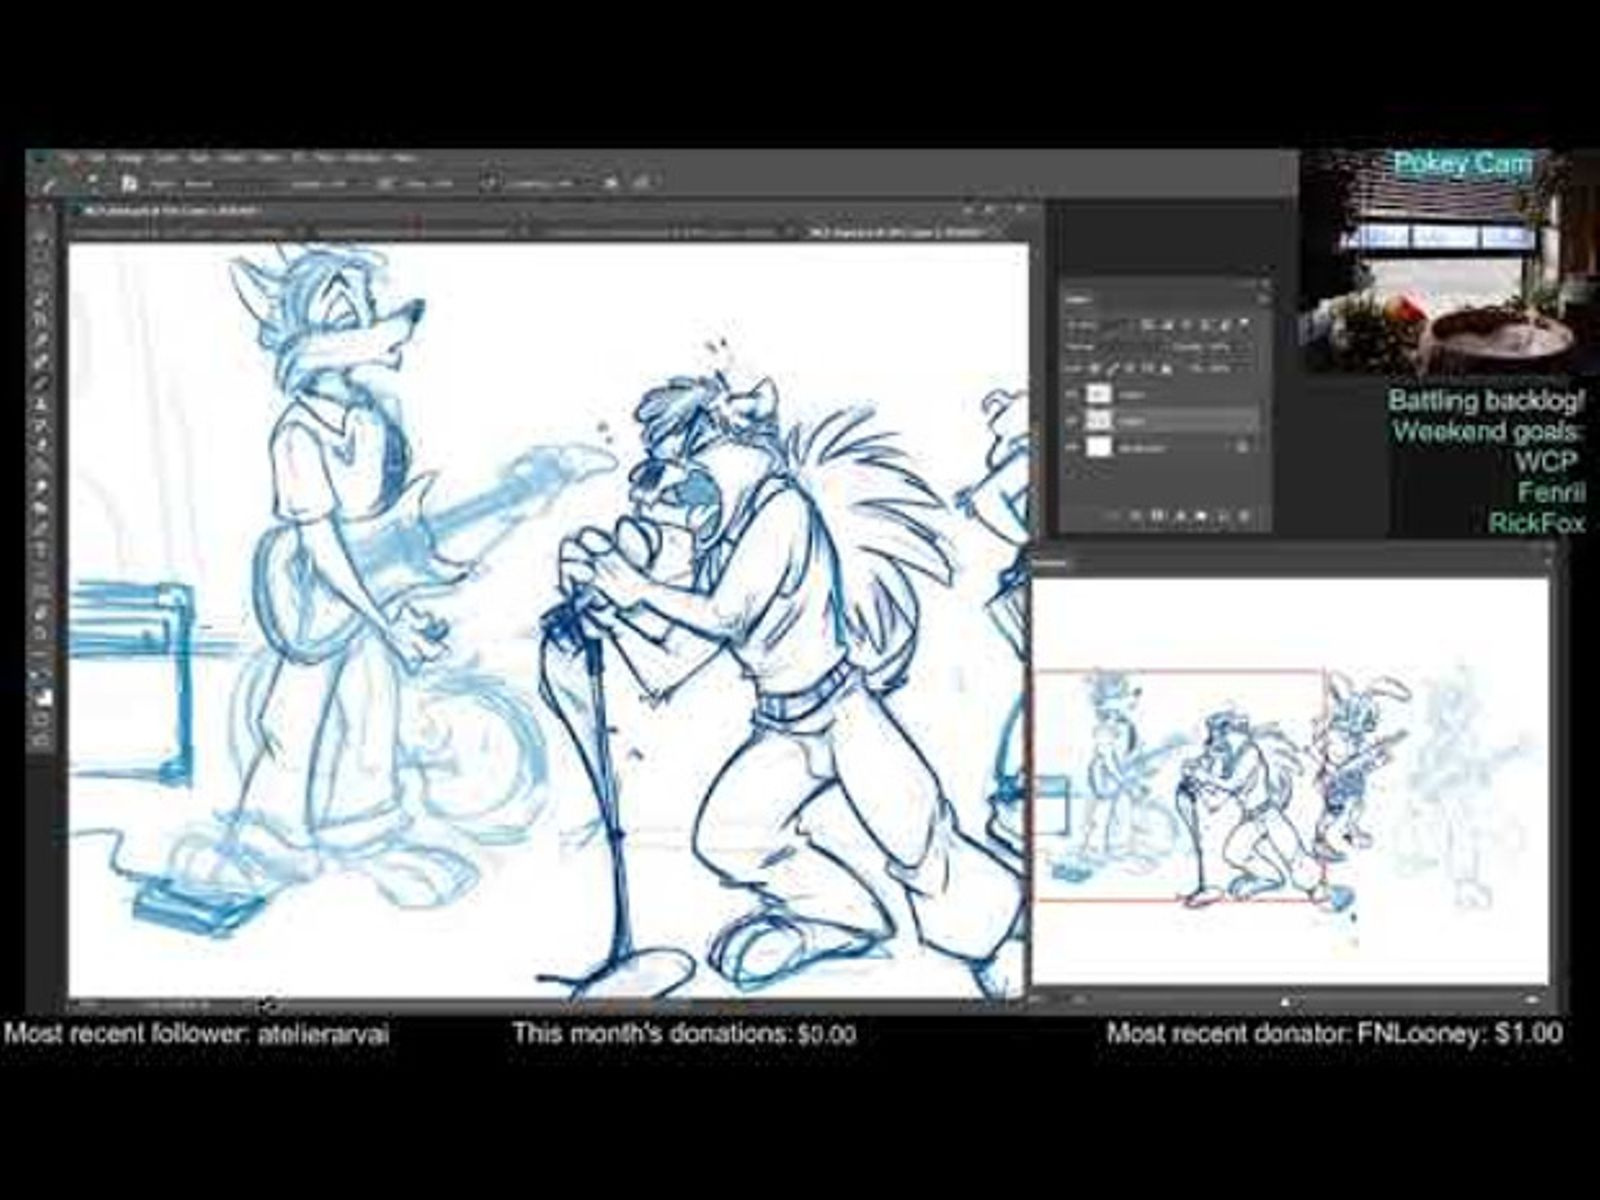
Task: Create a new layer
Action: point(1222,516)
